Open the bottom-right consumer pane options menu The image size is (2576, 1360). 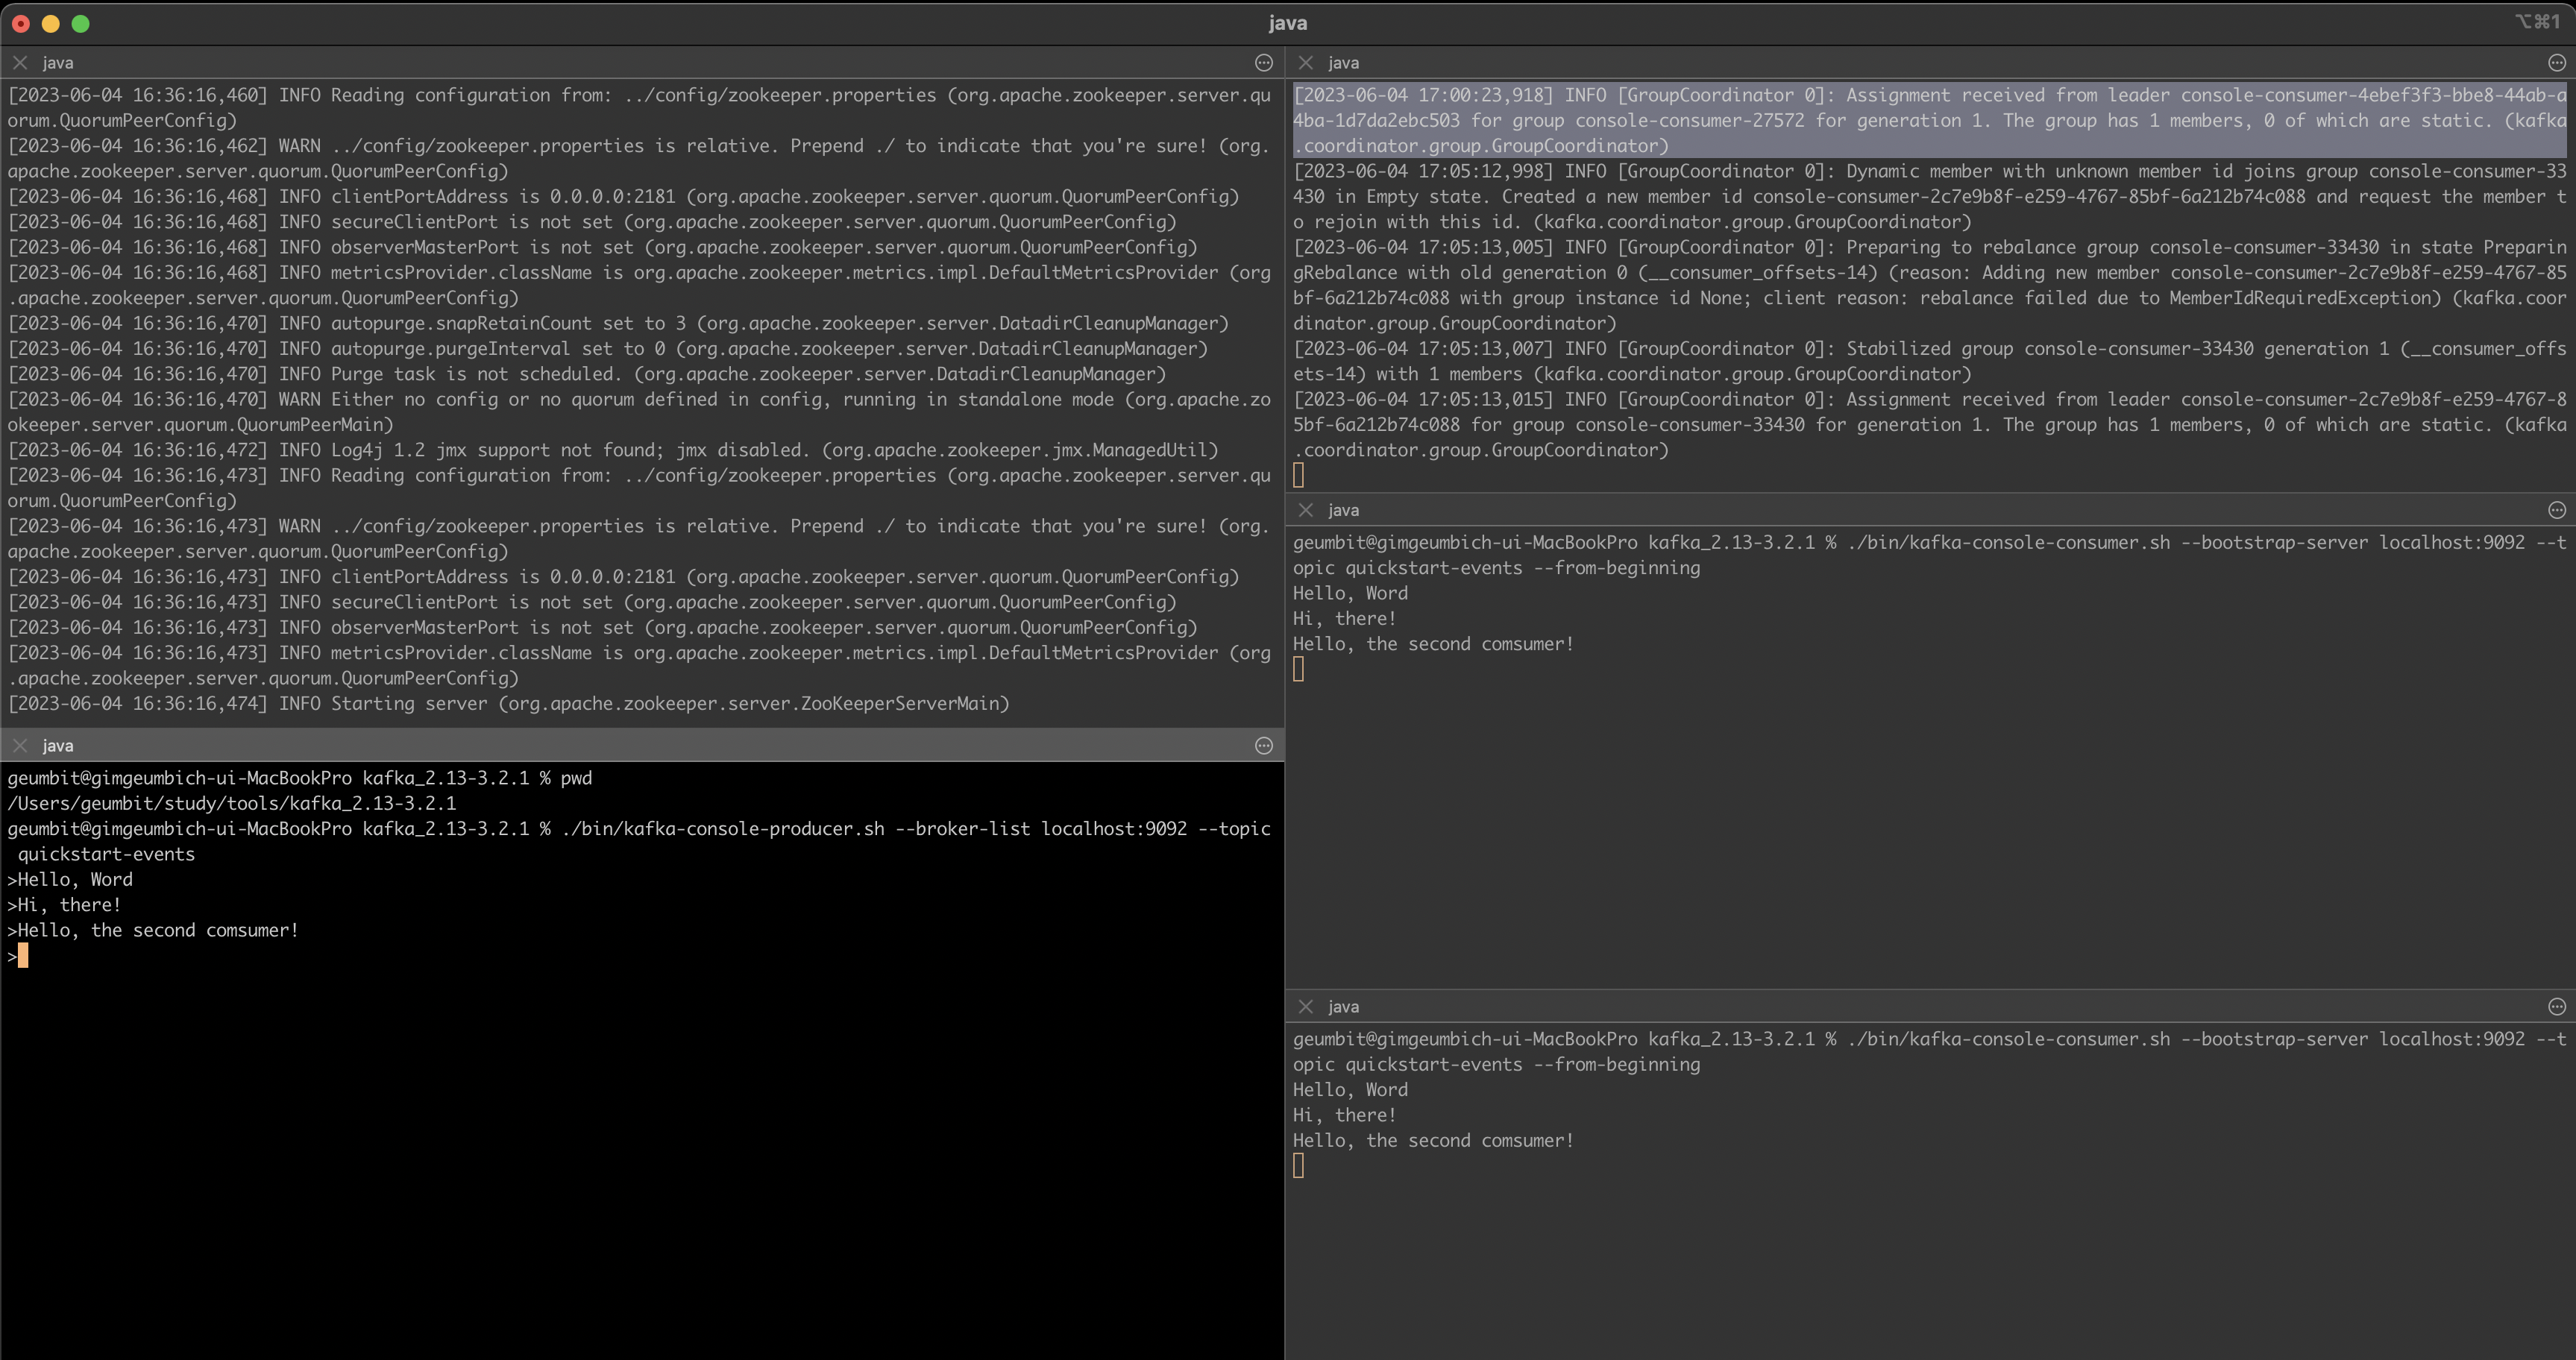tap(2556, 1007)
